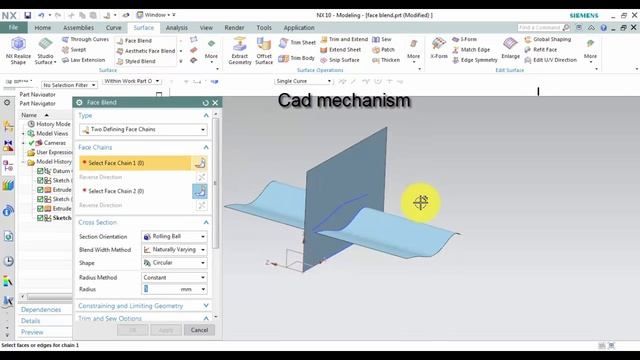The width and height of the screenshot is (640, 360).
Task: Open the Shape Circular dropdown
Action: point(174,263)
